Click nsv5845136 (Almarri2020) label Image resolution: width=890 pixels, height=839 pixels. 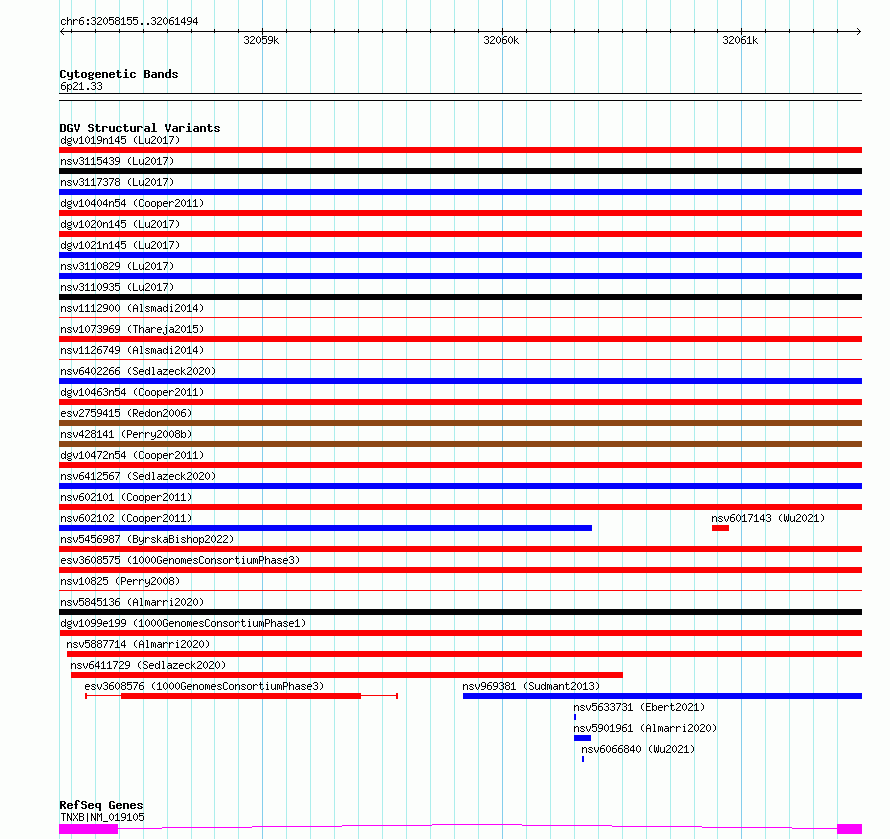[132, 602]
